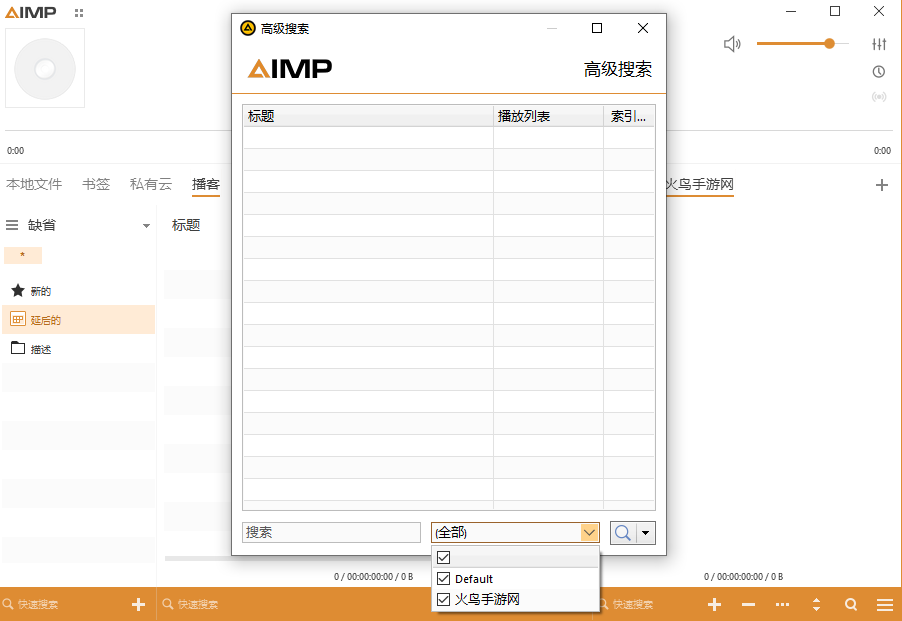Select the 火鸟手游网 playlist tab
Viewport: 902px width, 621px height.
click(x=700, y=184)
